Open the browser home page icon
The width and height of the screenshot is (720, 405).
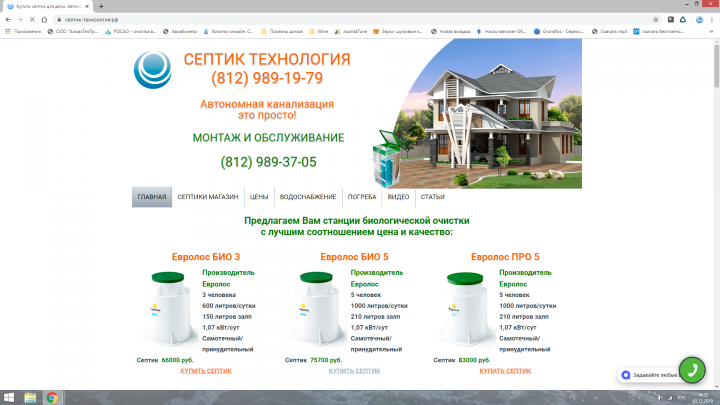pos(44,20)
